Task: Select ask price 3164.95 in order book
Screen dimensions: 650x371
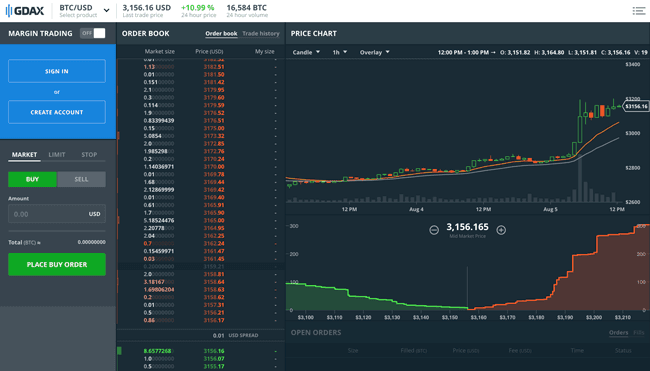Action: [x=214, y=228]
